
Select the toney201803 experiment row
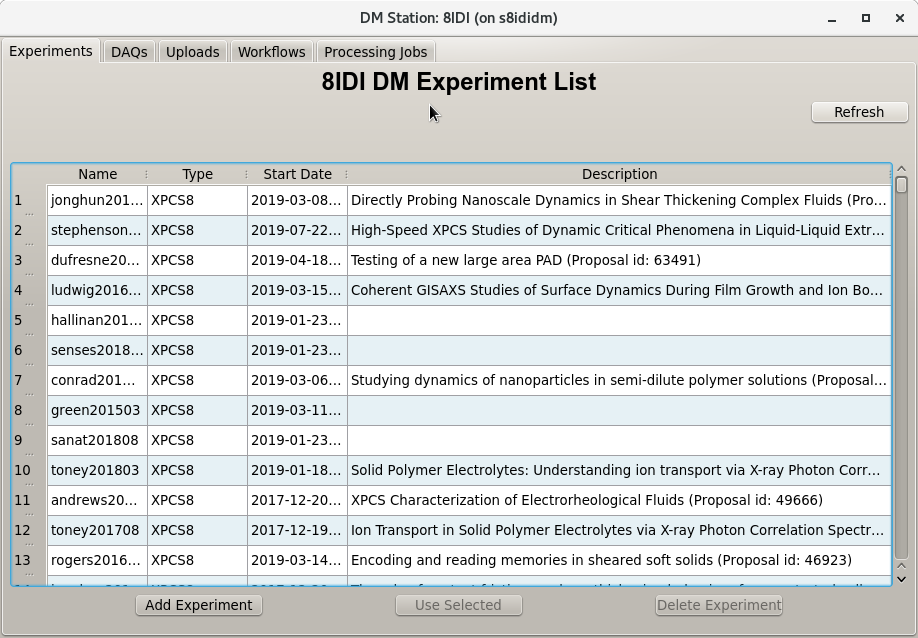pos(97,470)
